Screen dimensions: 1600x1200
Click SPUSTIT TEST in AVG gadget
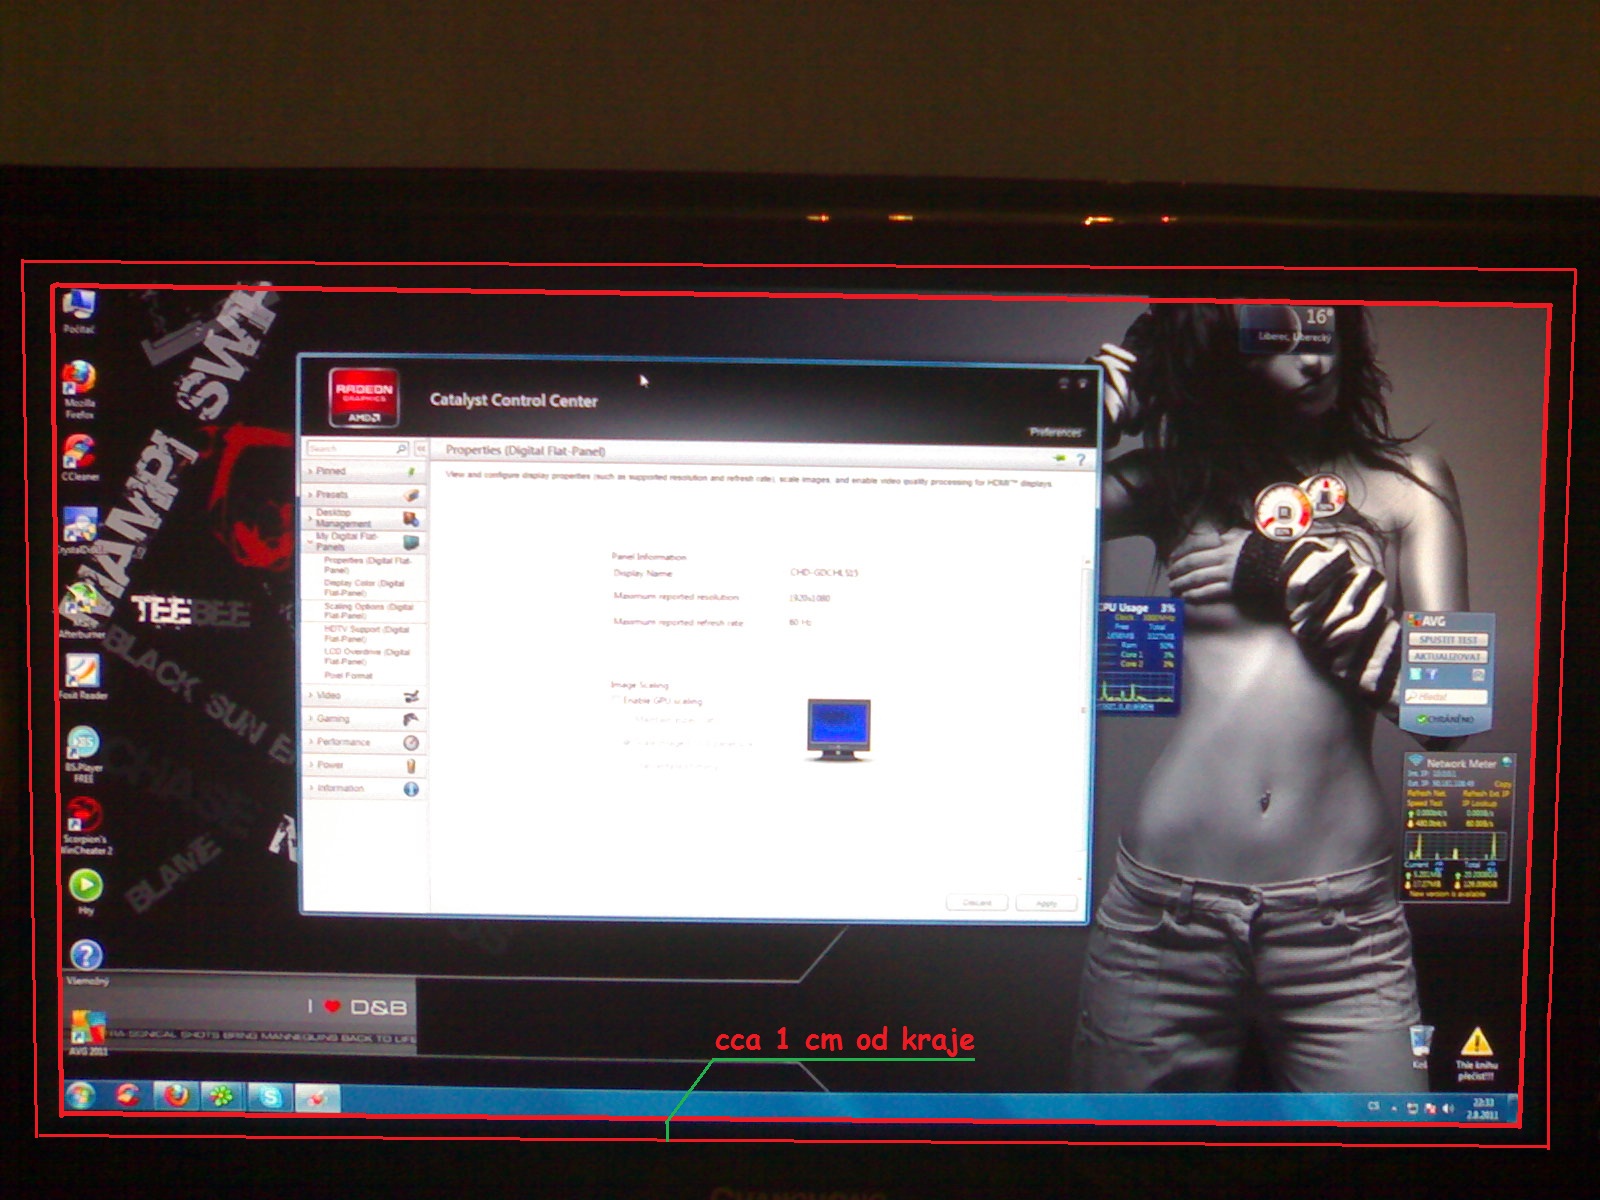(1448, 639)
